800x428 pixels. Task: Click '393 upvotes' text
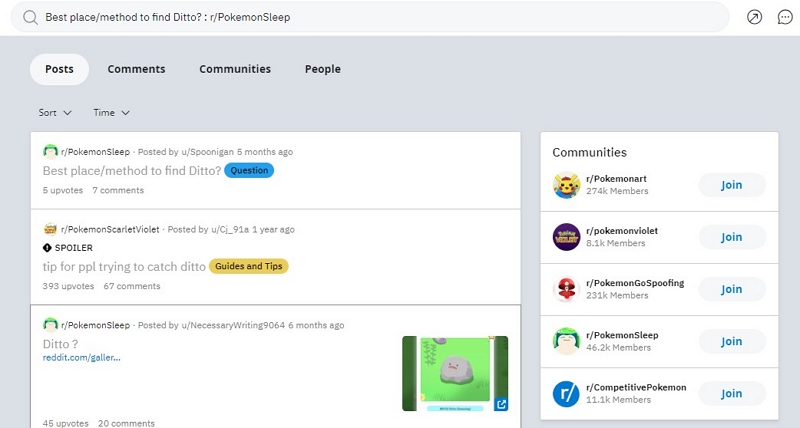[x=68, y=286]
